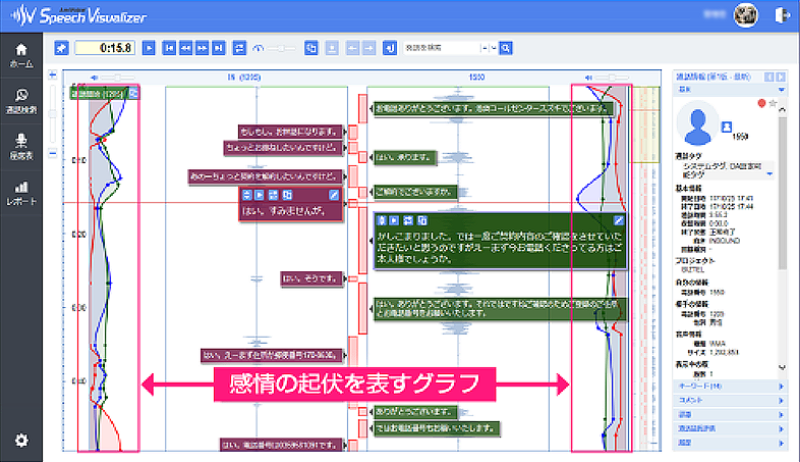Toggle the loop playback button in the toolbar

point(239,47)
